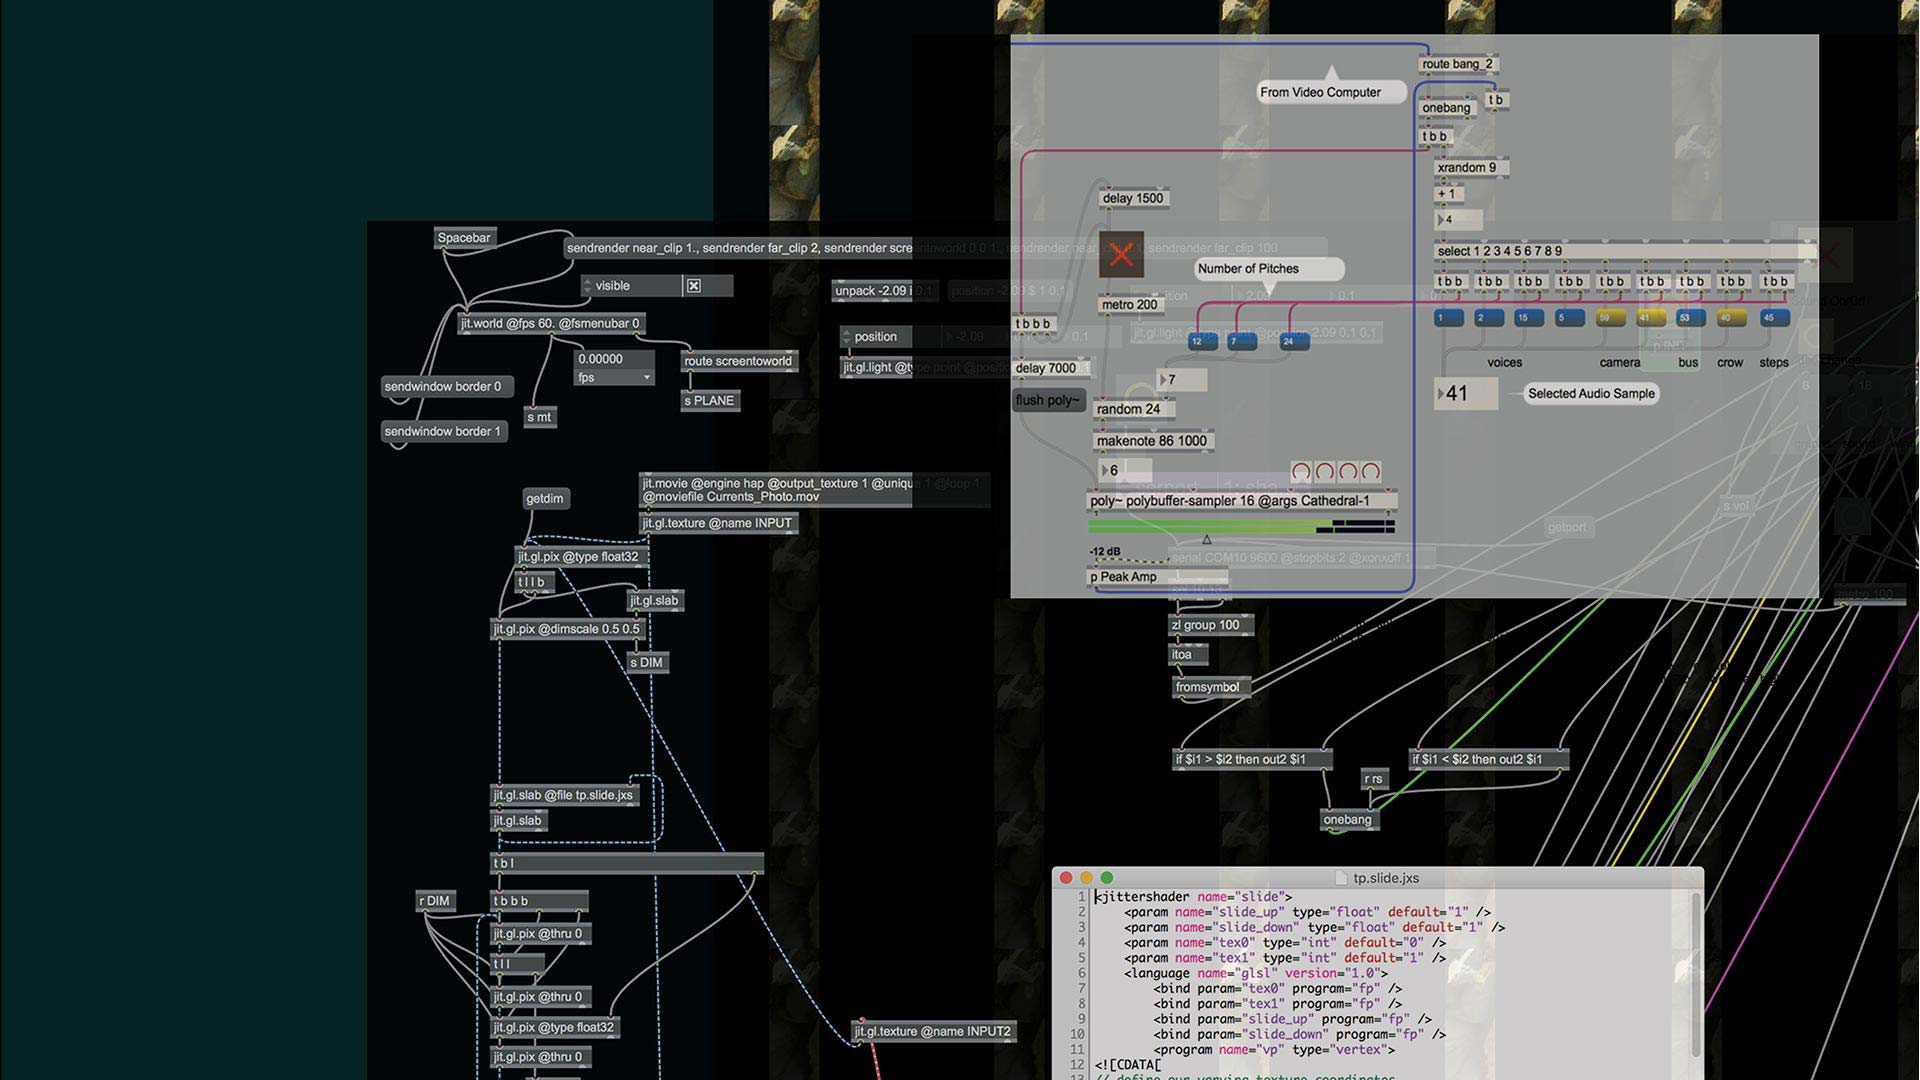Select the makenote 86 1000 object

click(x=1154, y=441)
